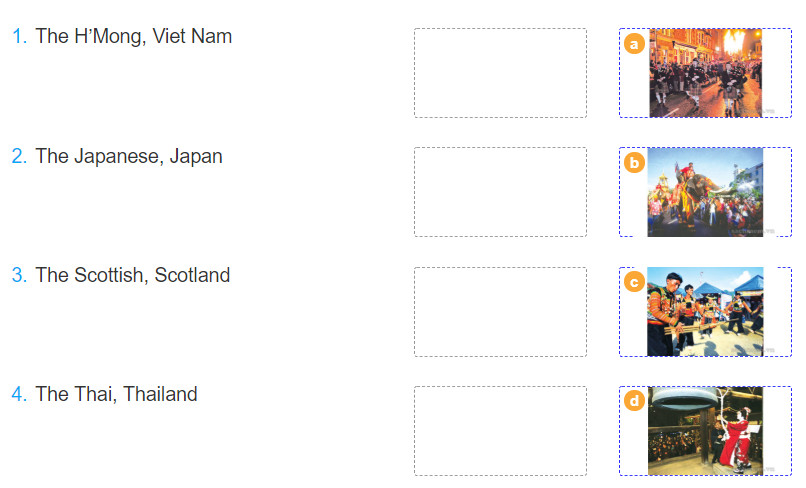806x488 pixels.
Task: Select the H'Mong panpipe dancers photo
Action: tap(705, 312)
